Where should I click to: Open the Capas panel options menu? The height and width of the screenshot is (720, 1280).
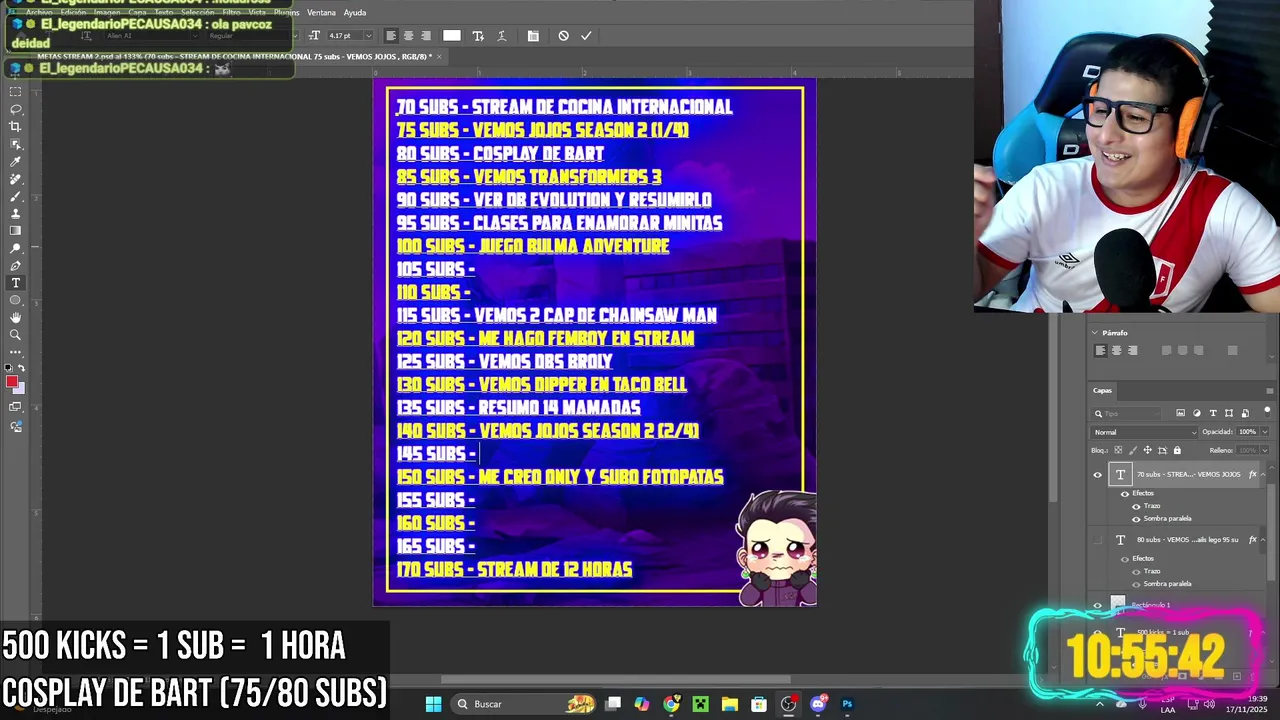coord(1270,391)
